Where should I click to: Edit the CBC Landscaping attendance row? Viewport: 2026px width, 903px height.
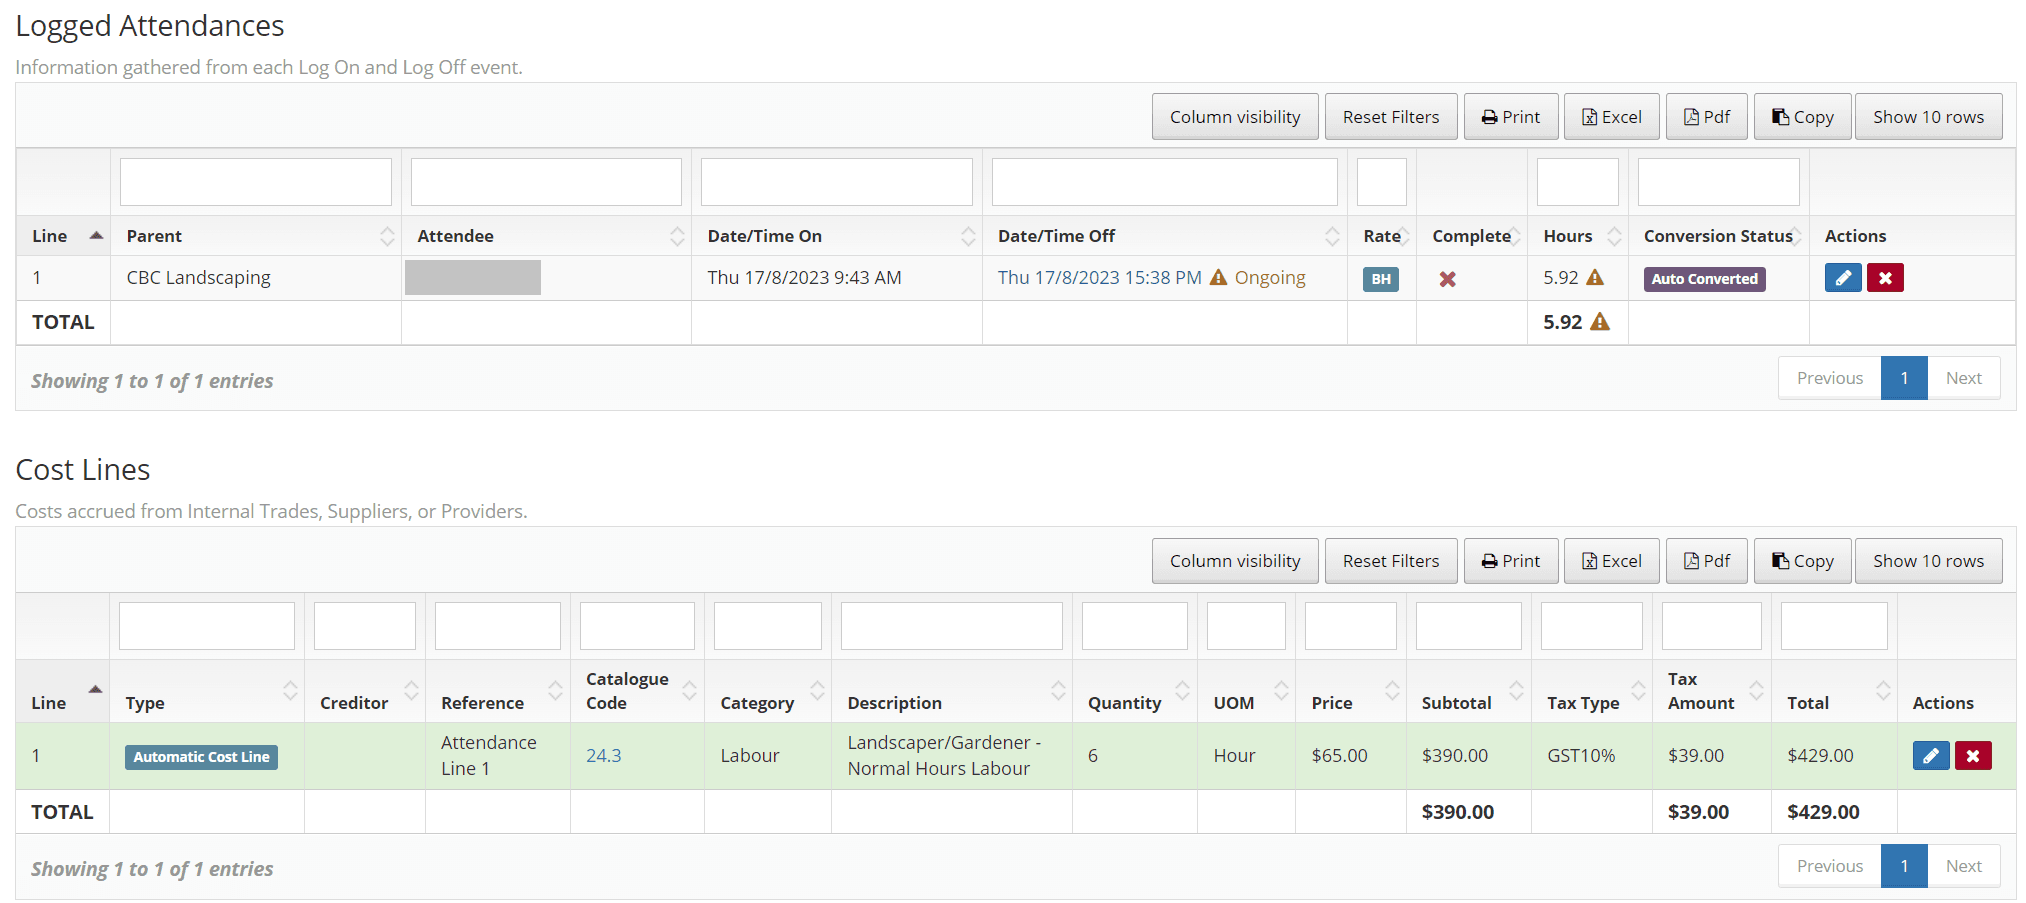[1842, 278]
